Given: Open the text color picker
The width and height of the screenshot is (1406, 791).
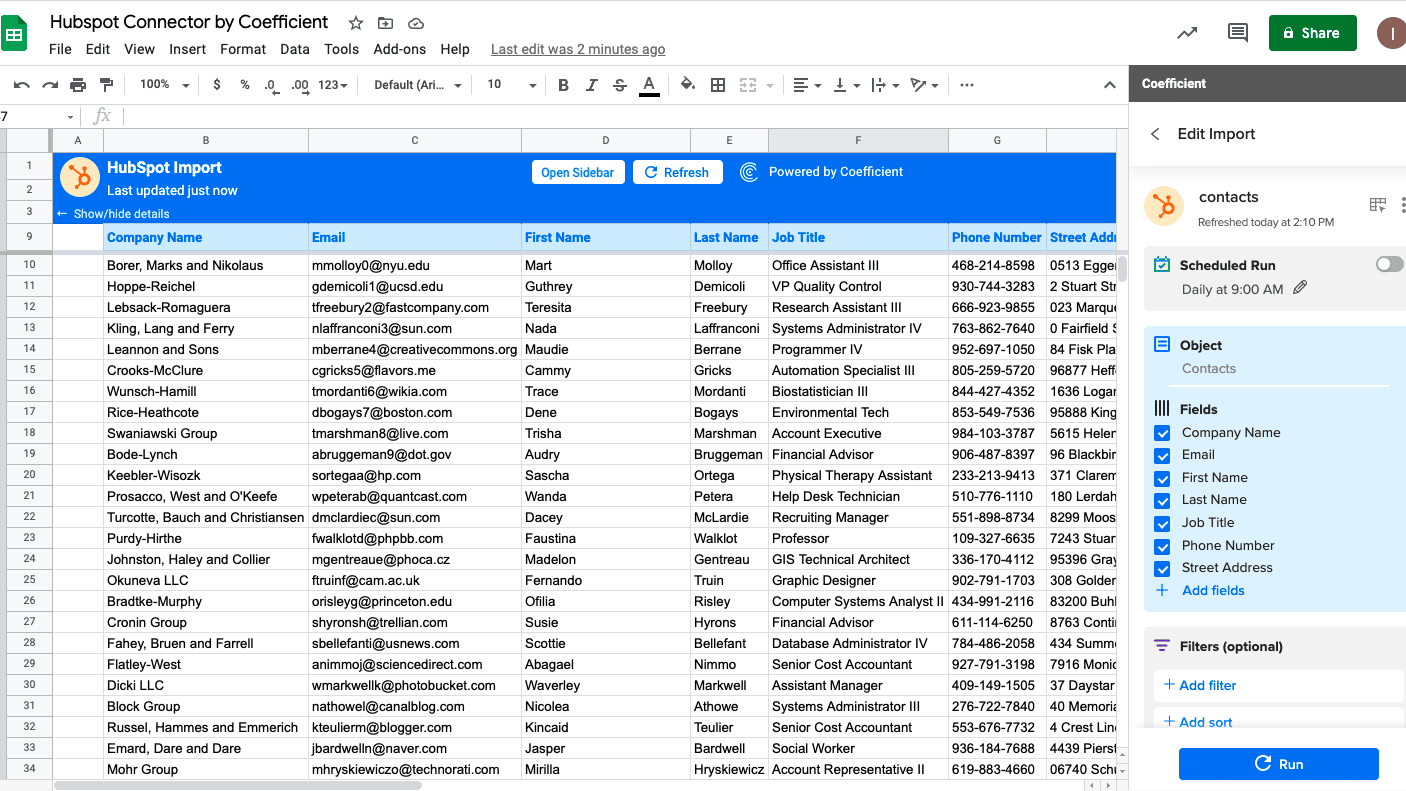Looking at the screenshot, I should click(x=649, y=85).
